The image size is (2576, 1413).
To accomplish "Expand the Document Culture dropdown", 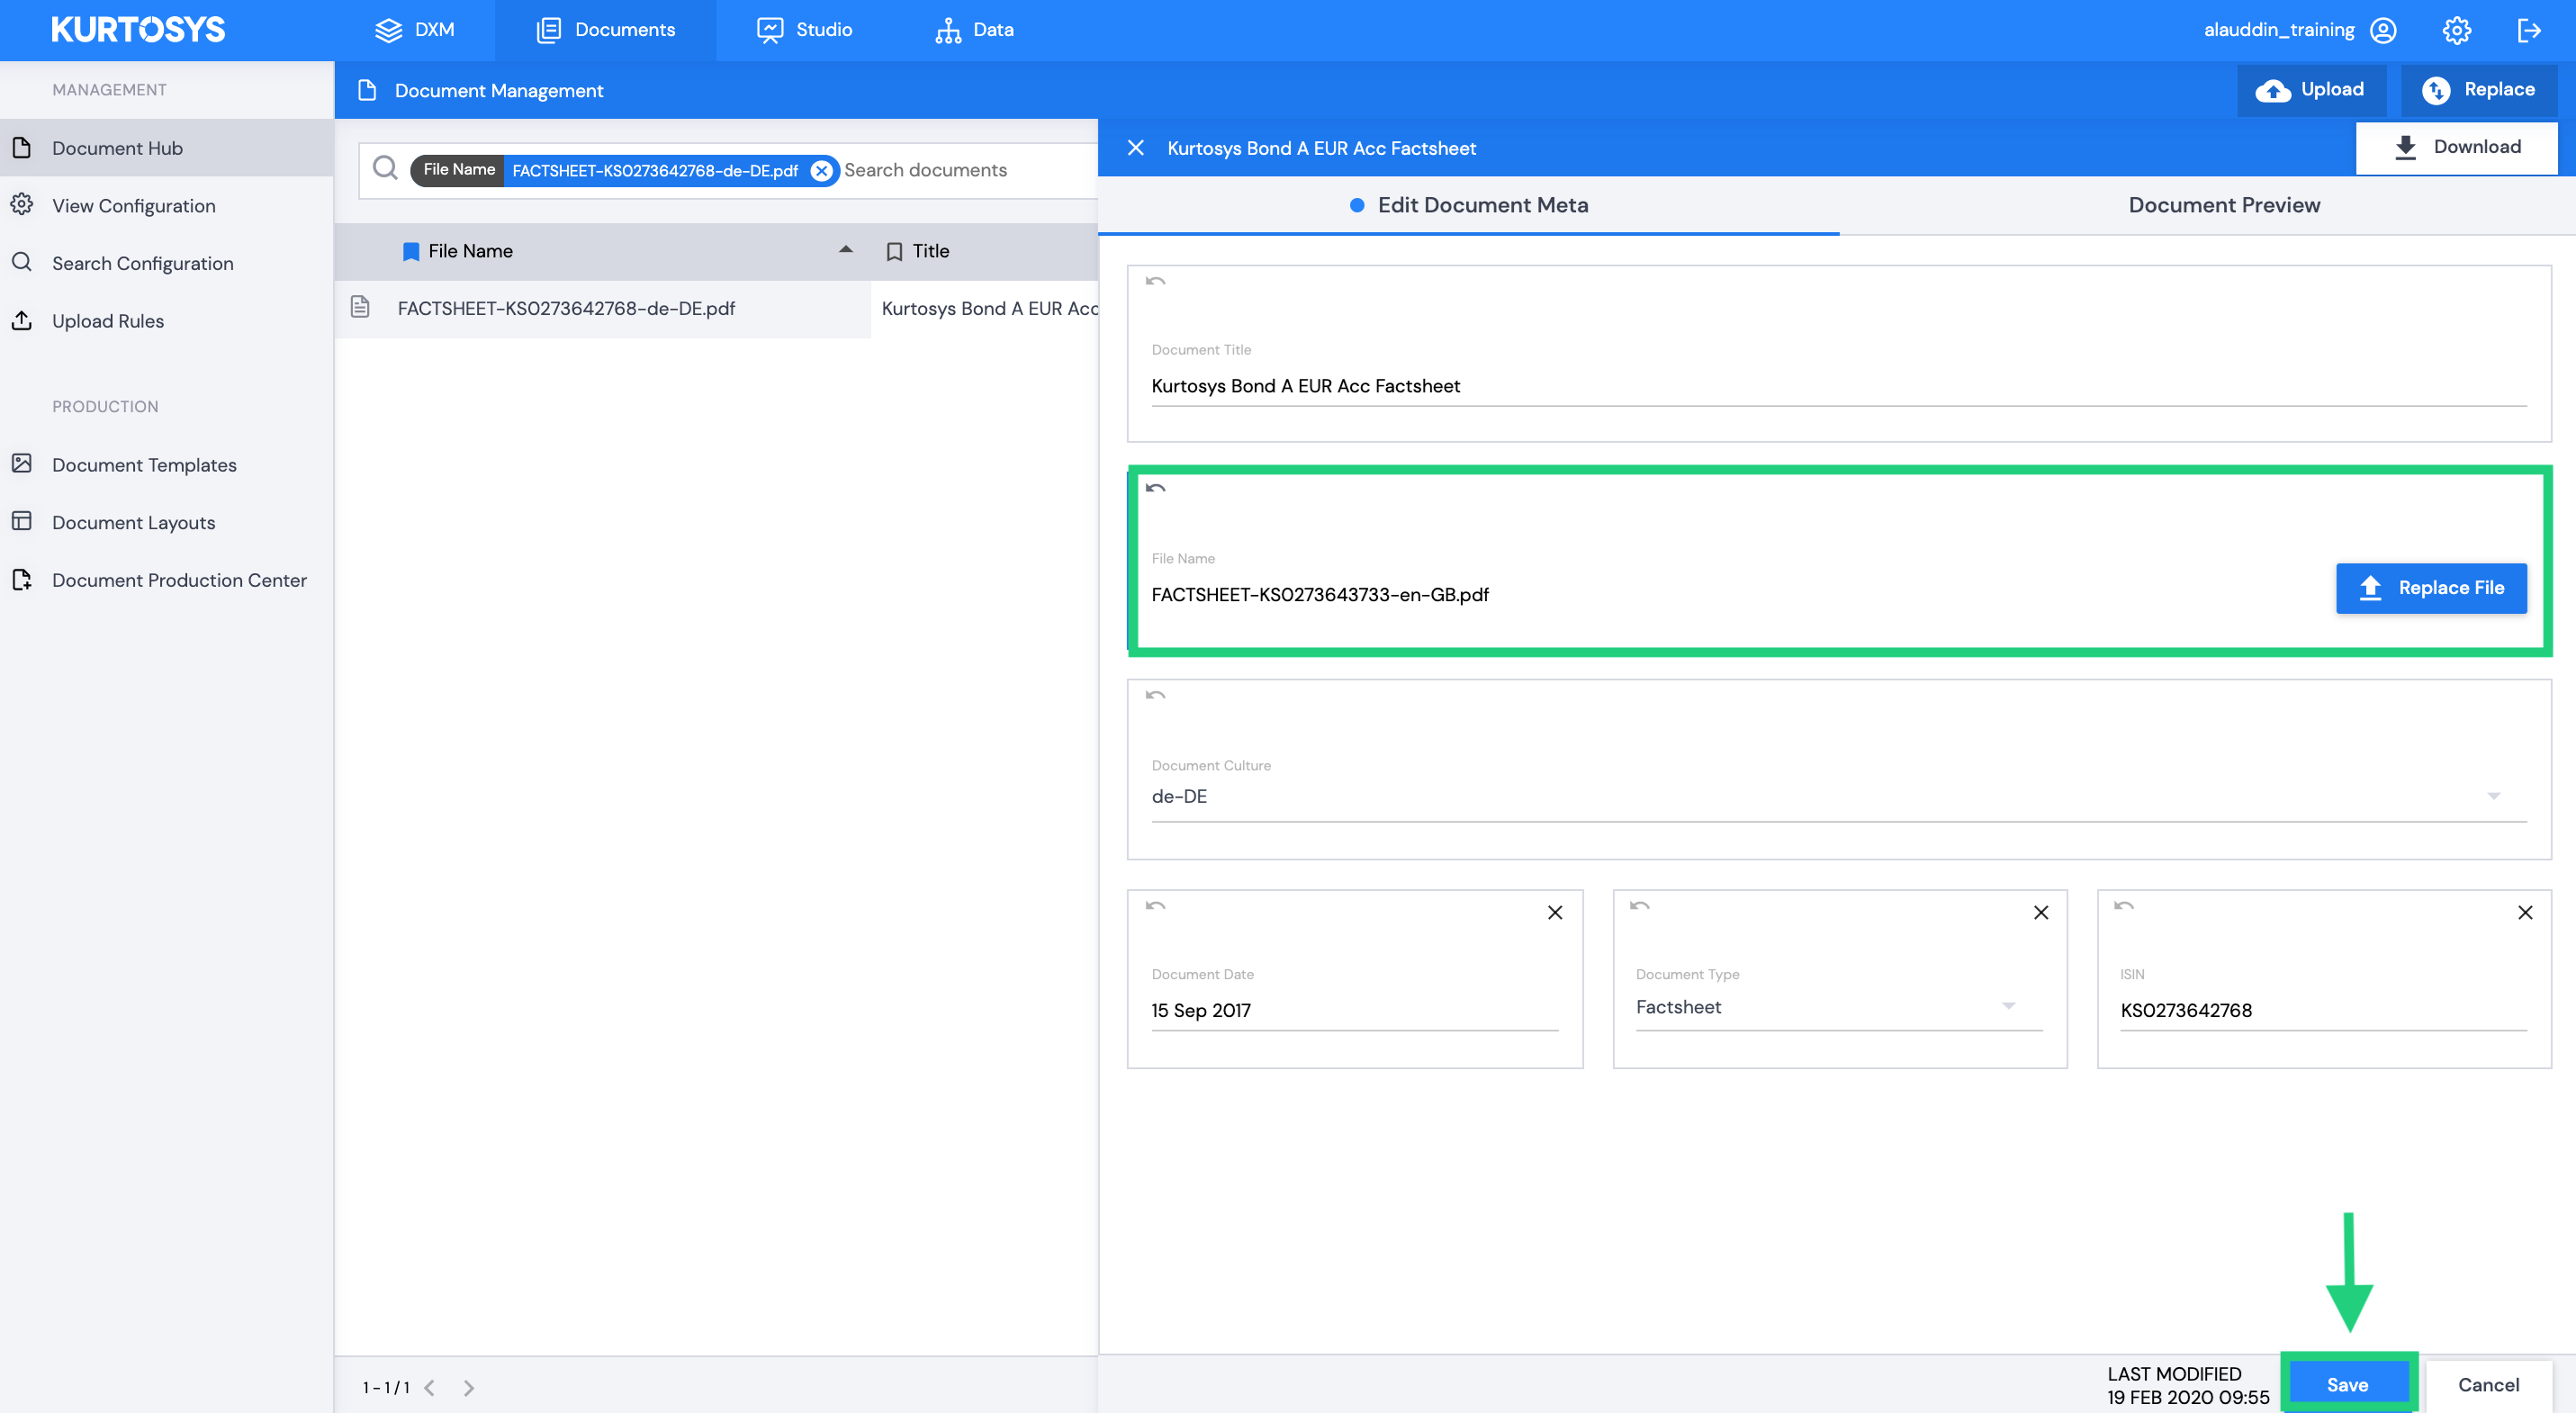I will click(x=2493, y=796).
